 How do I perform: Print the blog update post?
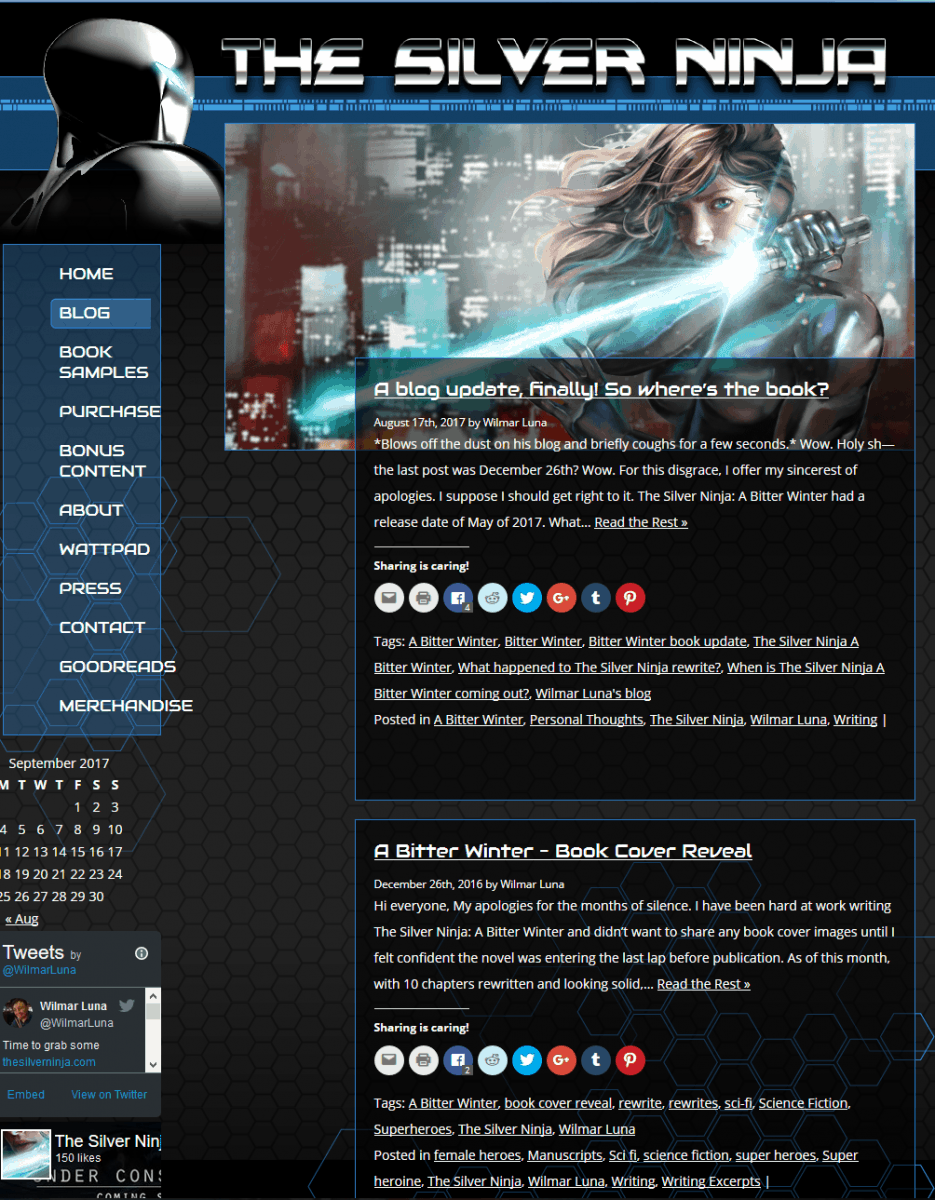point(423,598)
